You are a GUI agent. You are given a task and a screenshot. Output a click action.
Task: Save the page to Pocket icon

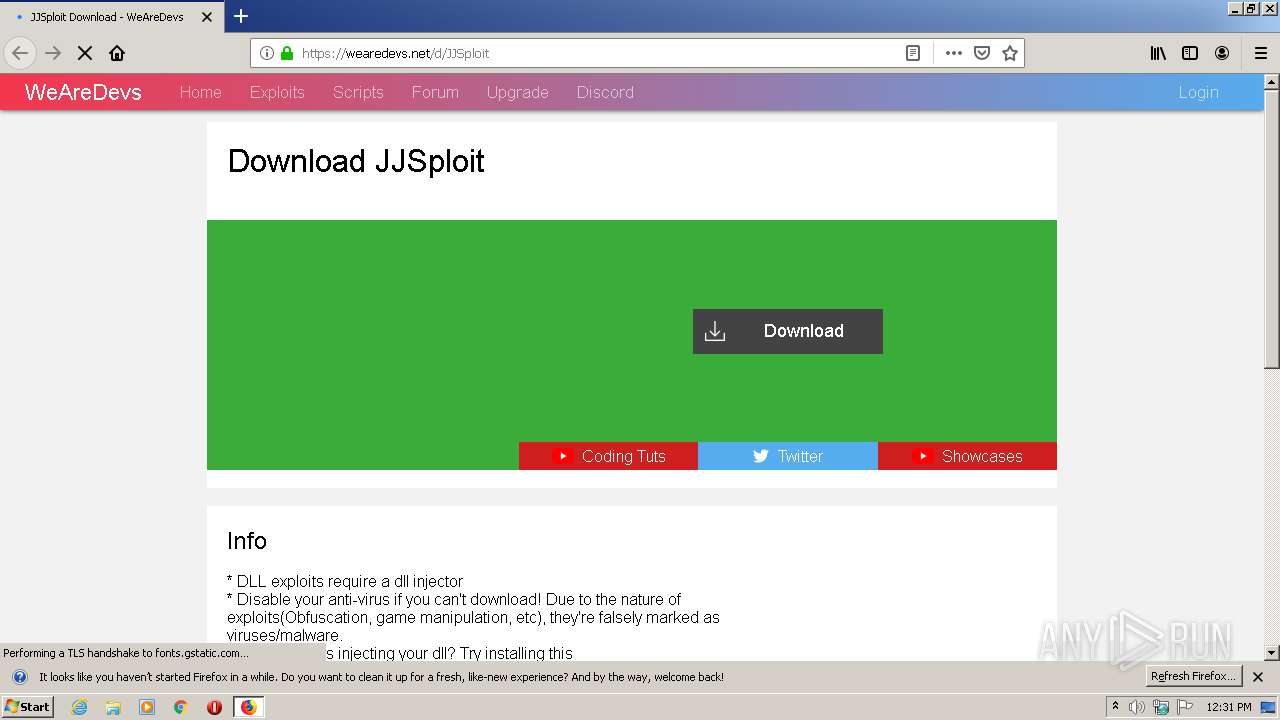[x=982, y=53]
